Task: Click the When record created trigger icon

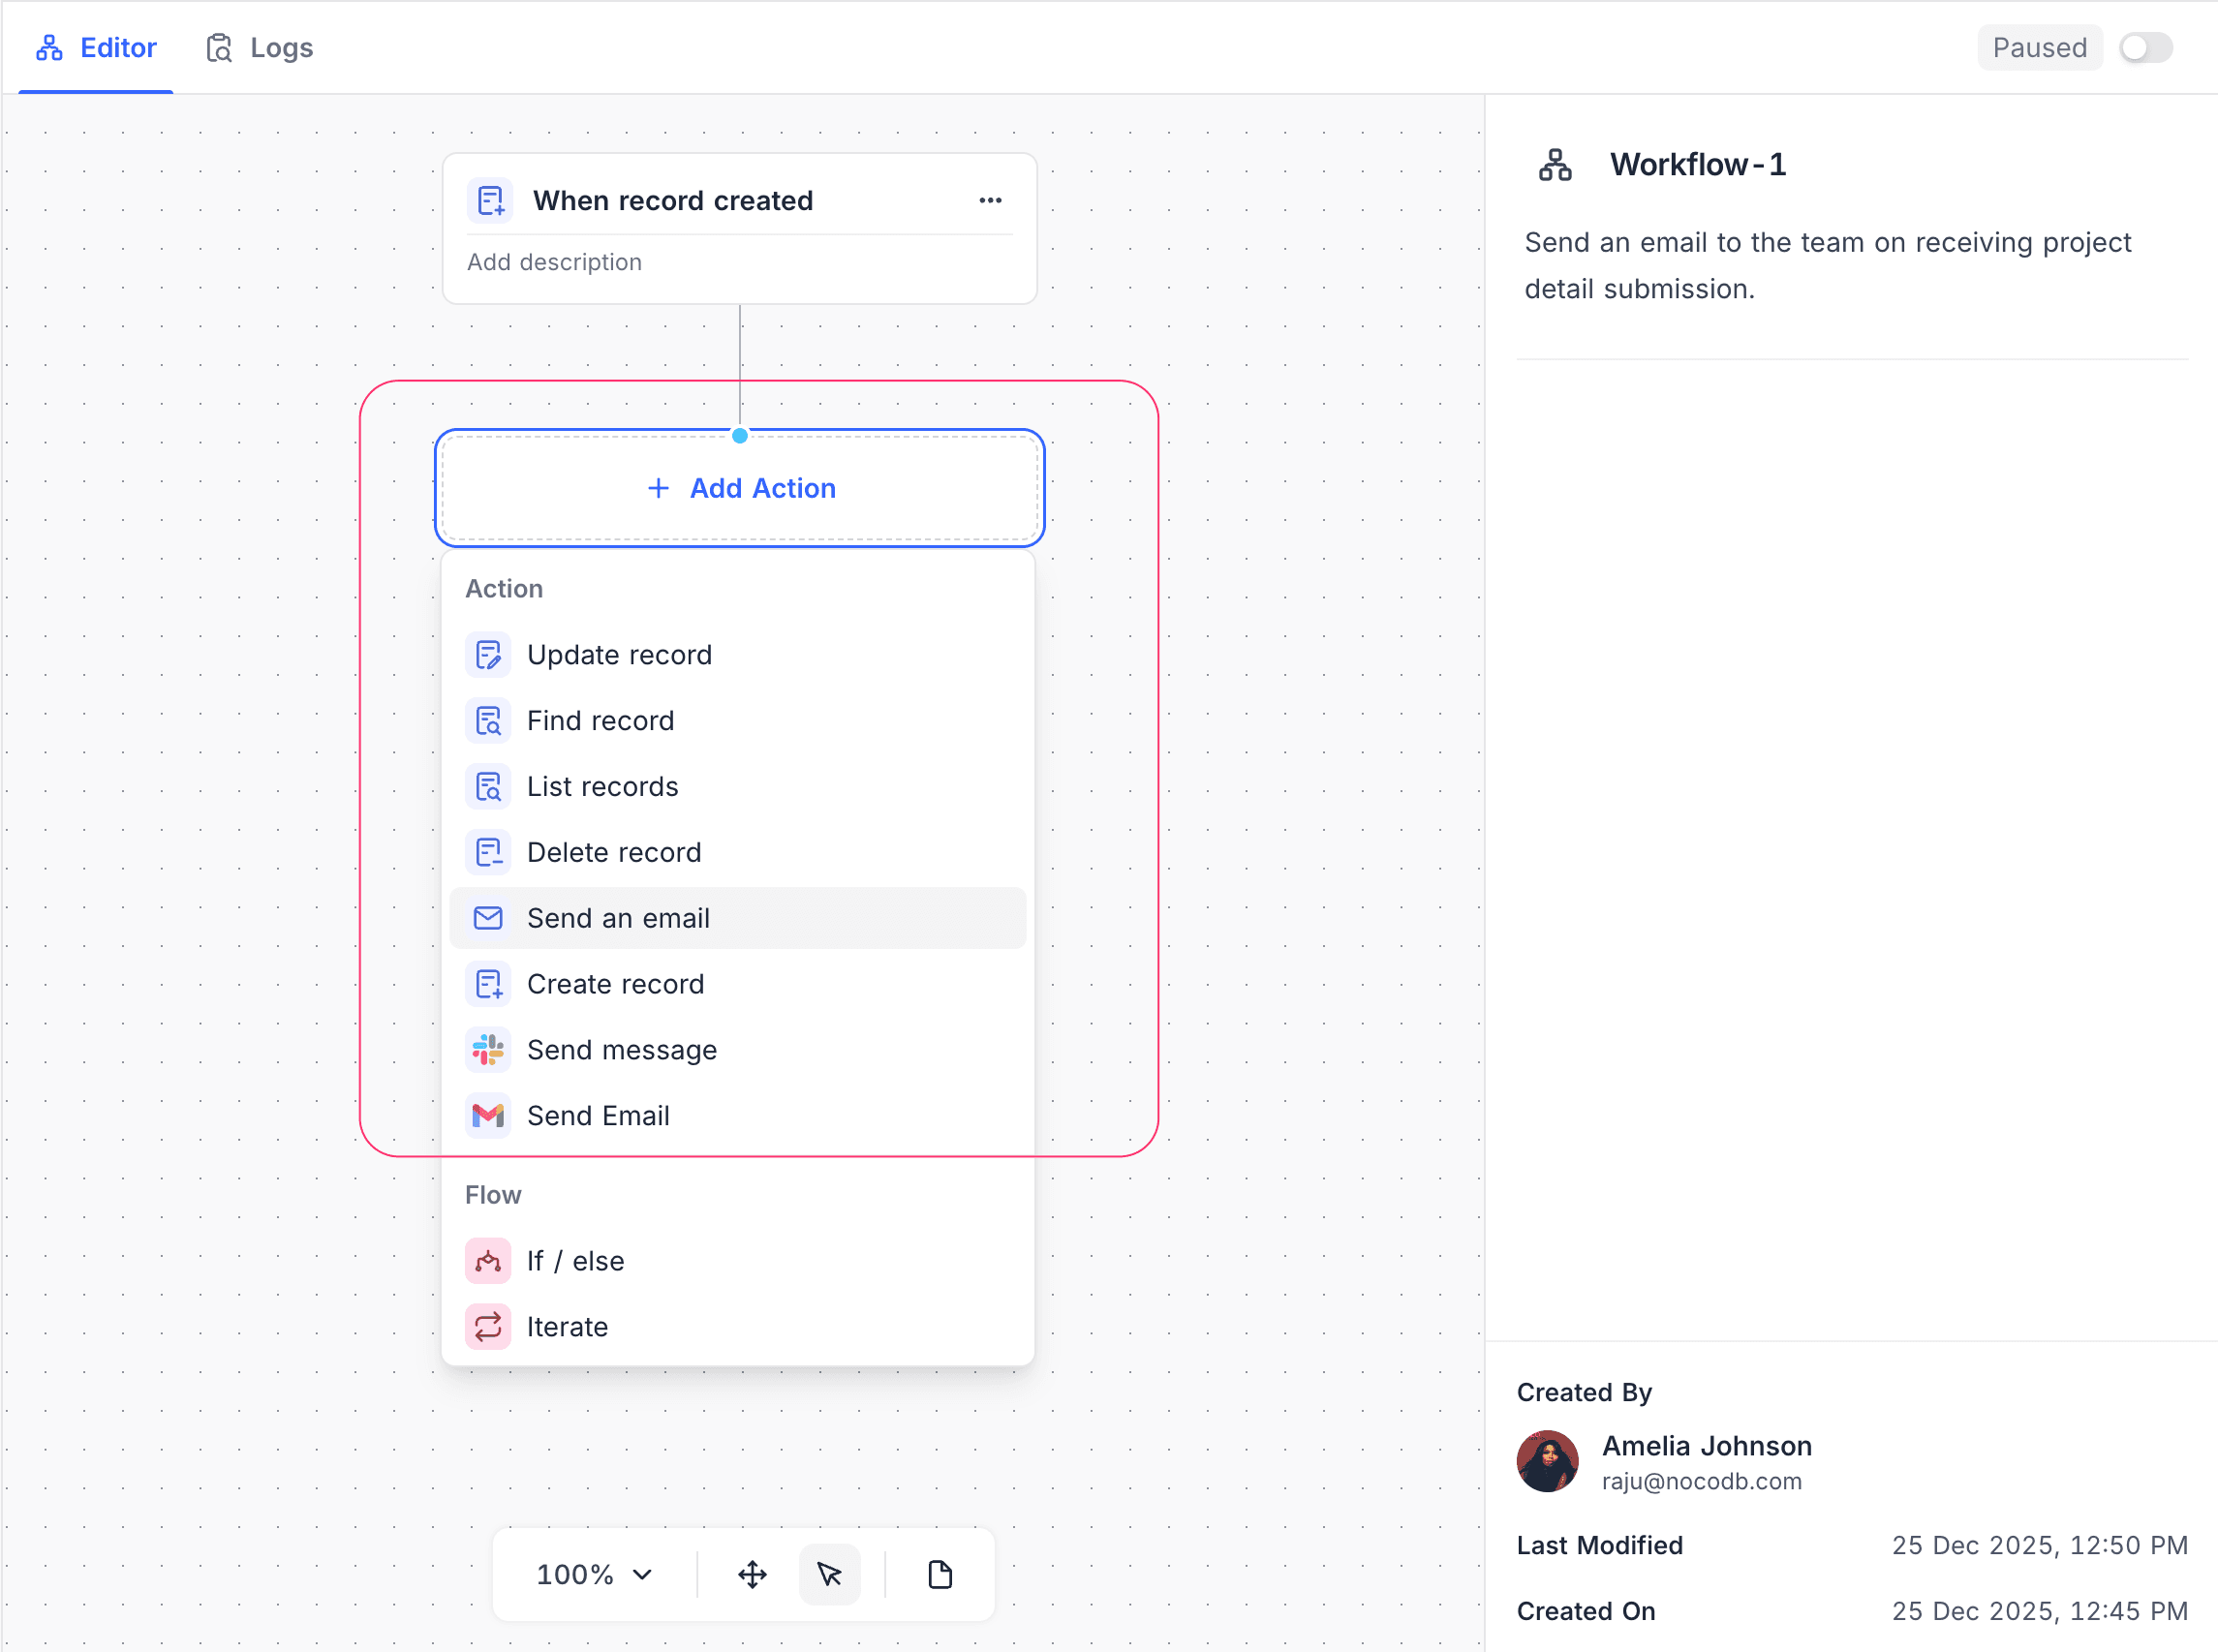Action: (x=489, y=200)
